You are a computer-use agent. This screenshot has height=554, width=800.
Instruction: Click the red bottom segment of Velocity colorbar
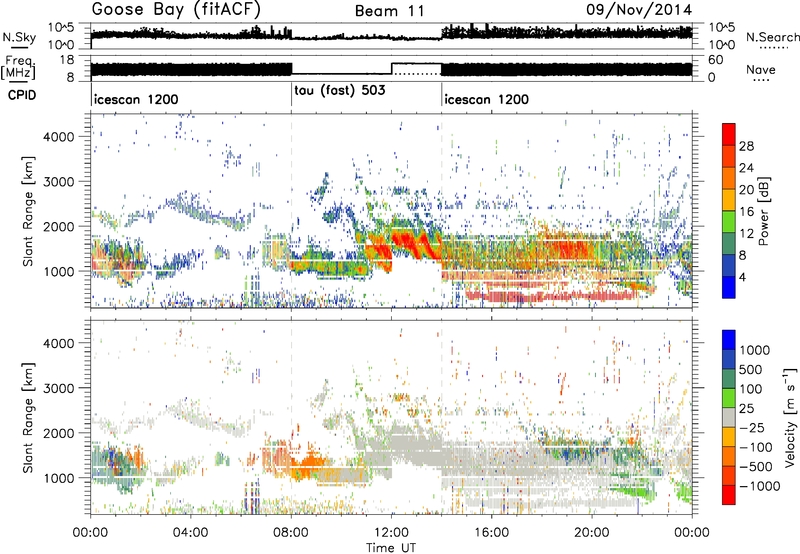(729, 495)
